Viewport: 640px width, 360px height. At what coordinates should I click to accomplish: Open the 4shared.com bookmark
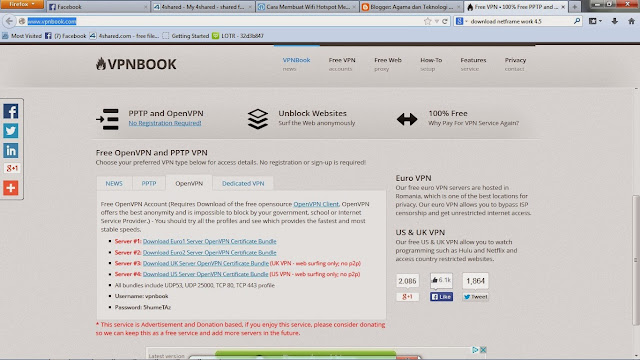124,36
